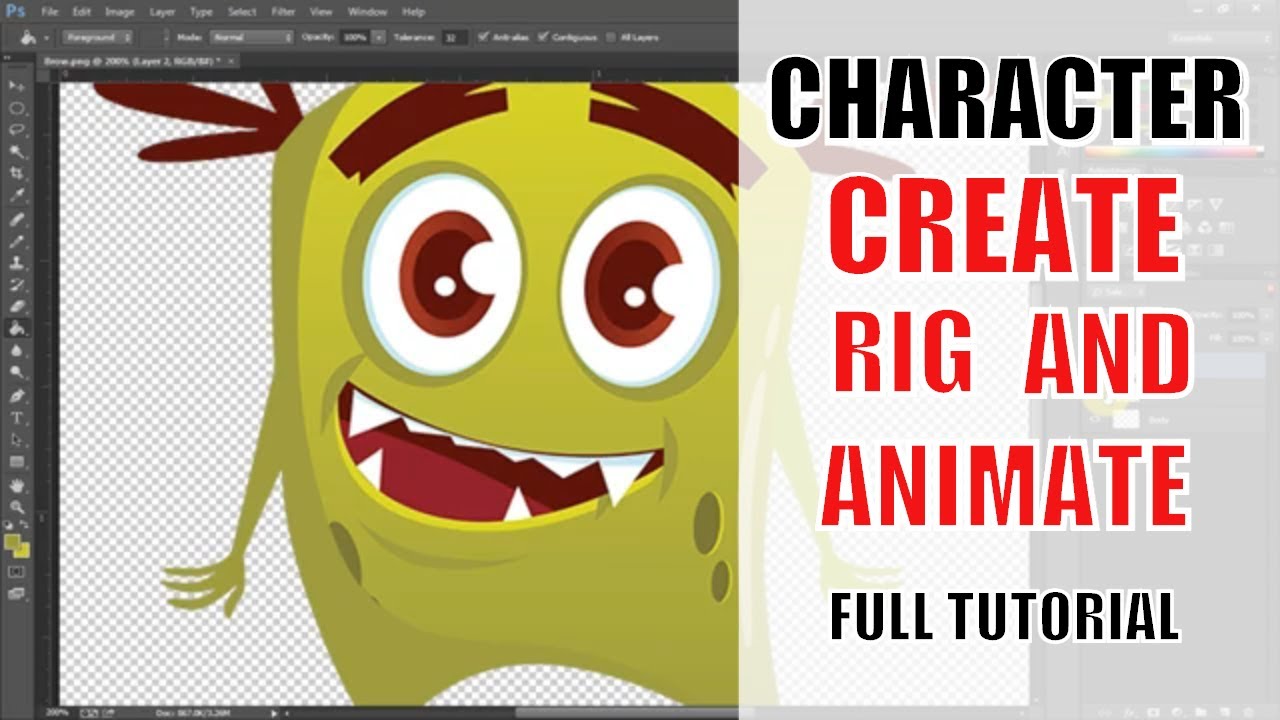This screenshot has height=720, width=1280.
Task: Select the Paint Bucket tool
Action: pyautogui.click(x=17, y=329)
